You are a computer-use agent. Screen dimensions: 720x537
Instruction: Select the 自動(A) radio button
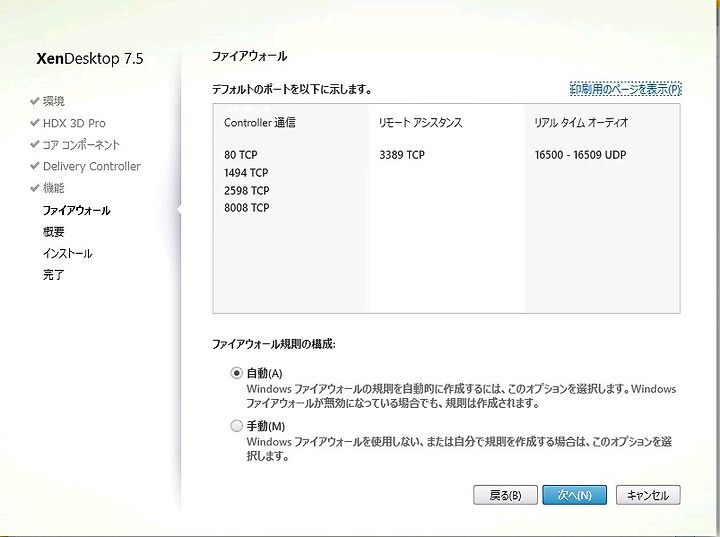coord(236,373)
